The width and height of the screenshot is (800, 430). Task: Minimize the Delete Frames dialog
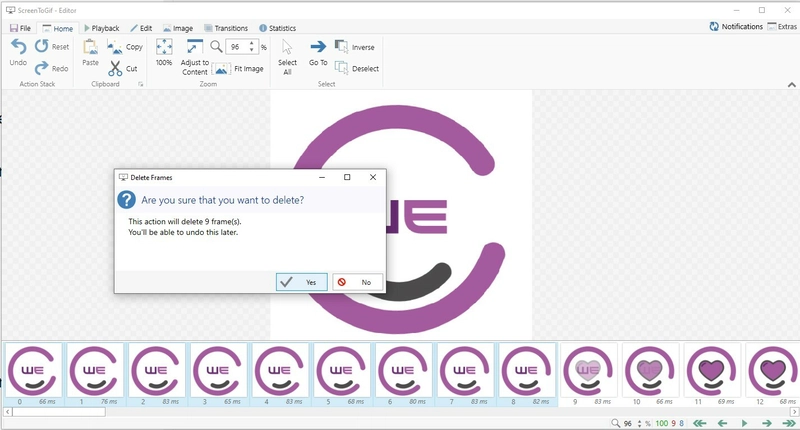[322, 178]
